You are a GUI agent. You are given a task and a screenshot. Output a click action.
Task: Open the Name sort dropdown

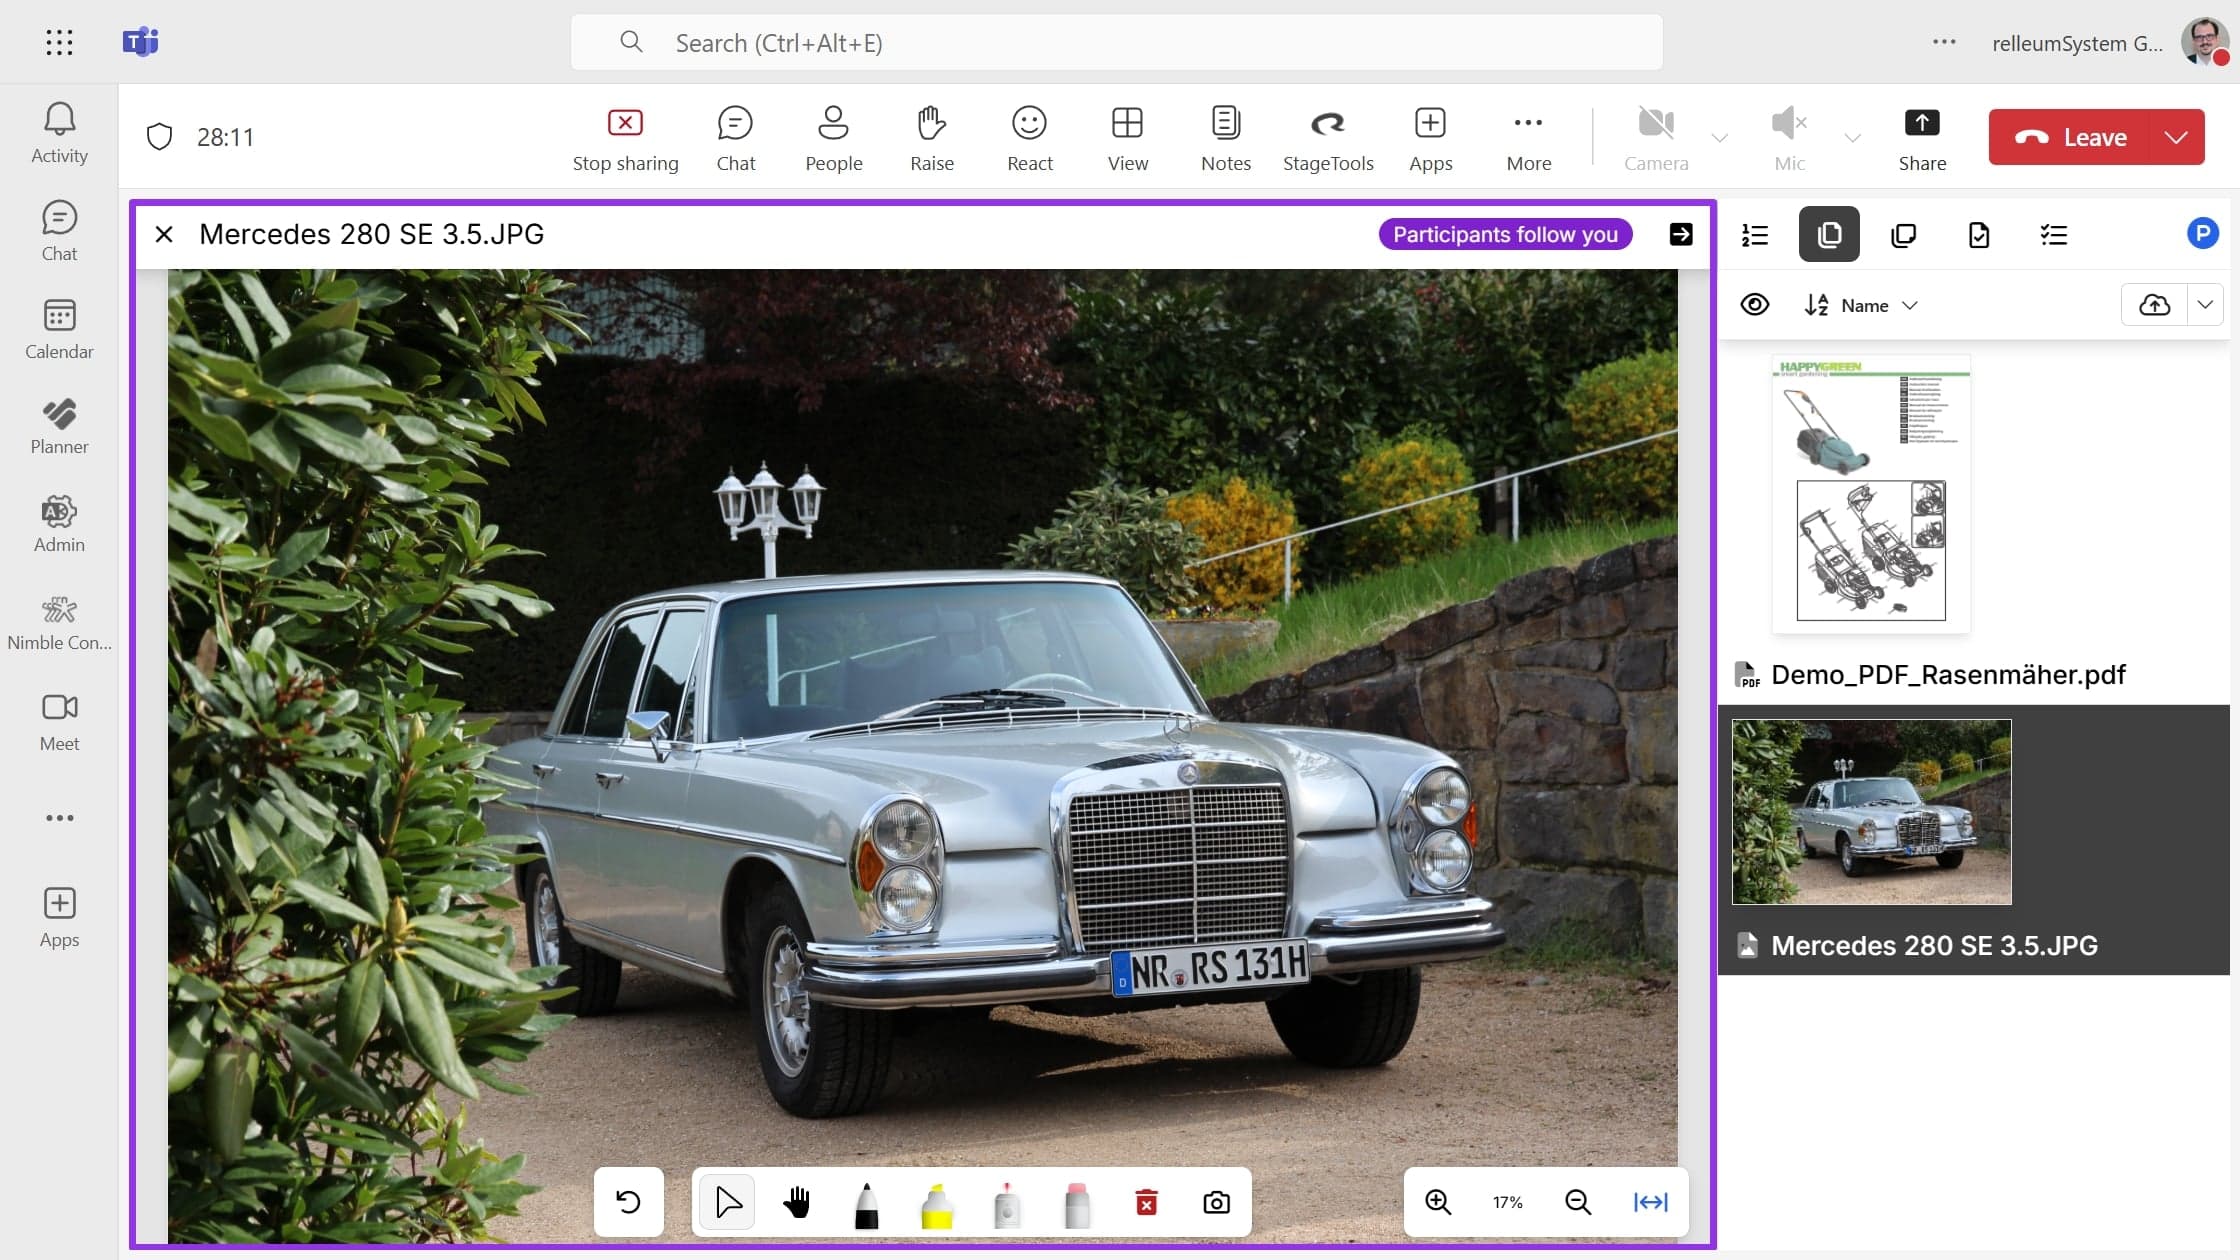coord(1861,305)
